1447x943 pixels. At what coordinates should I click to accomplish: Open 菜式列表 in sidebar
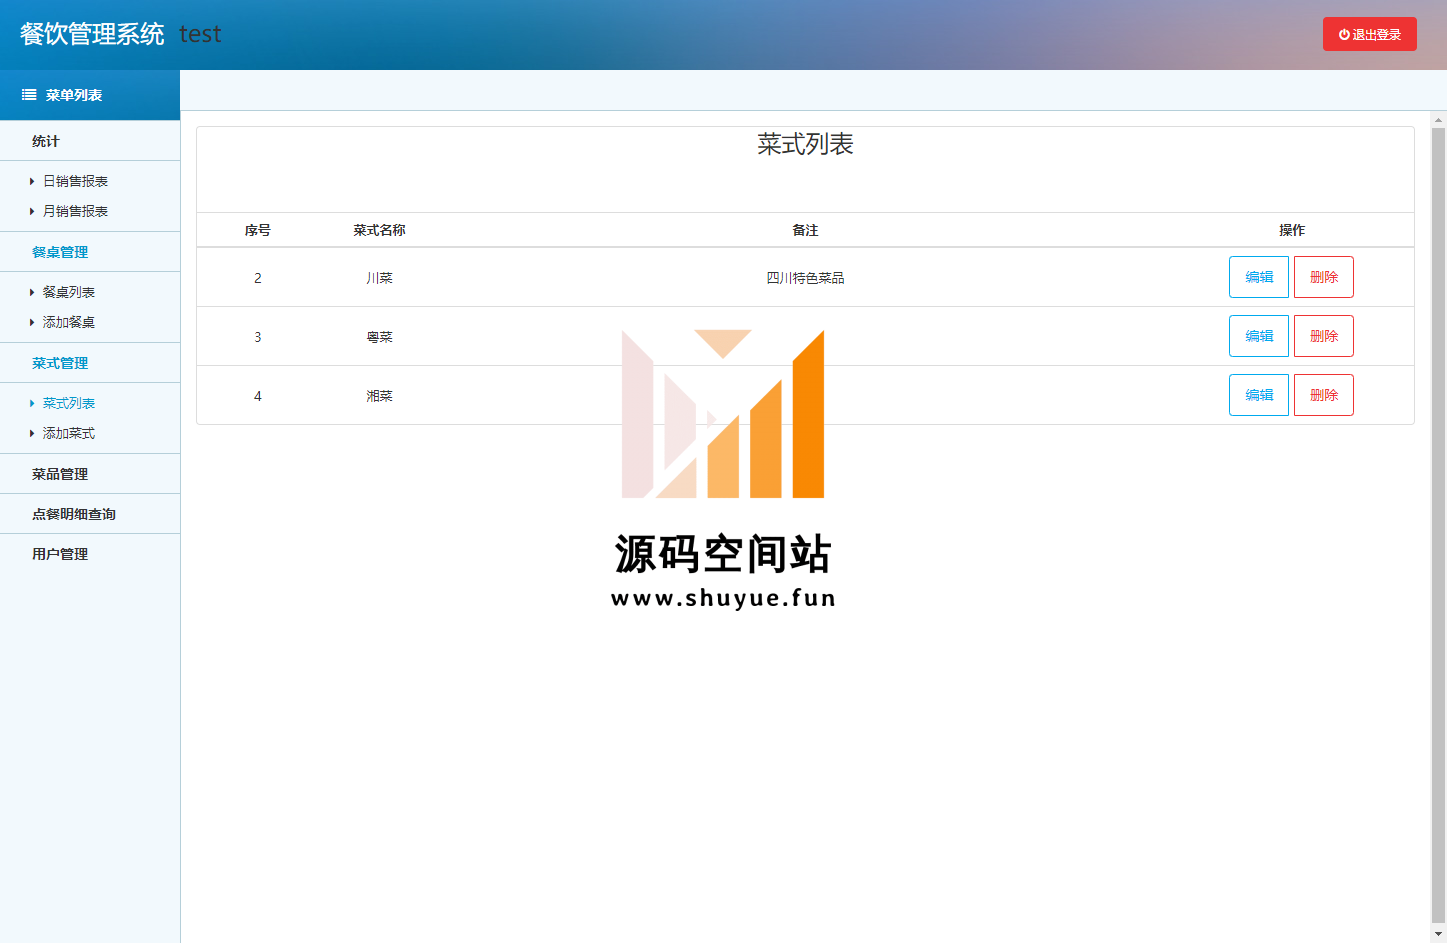click(69, 403)
